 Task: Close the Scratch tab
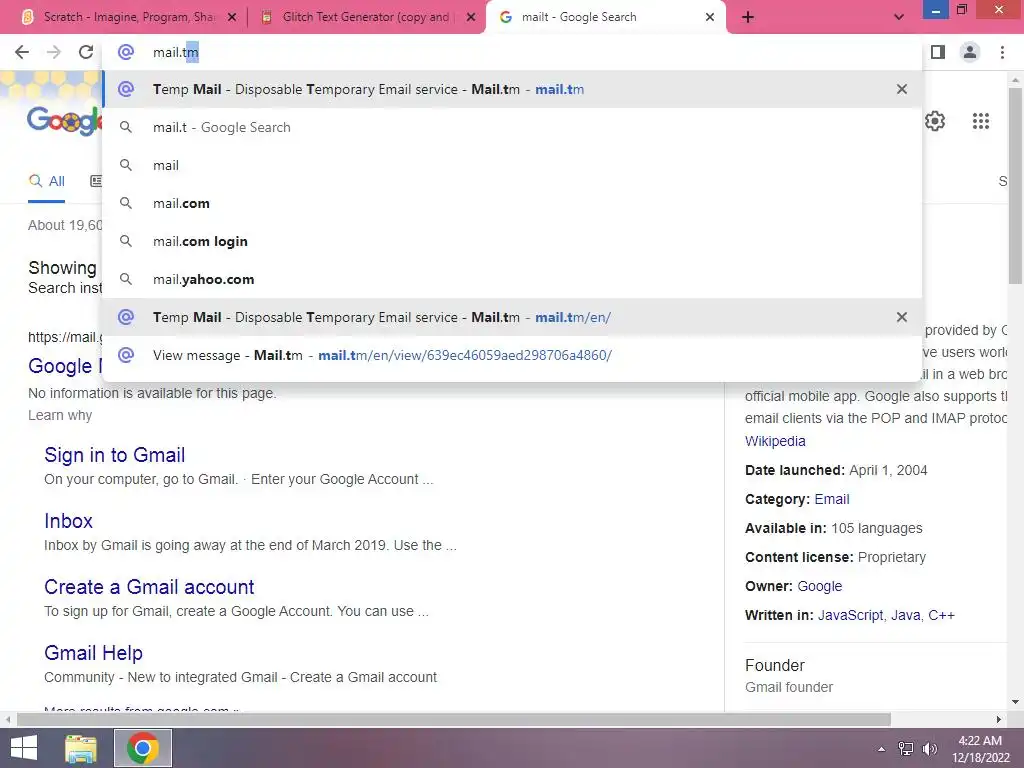coord(232,17)
